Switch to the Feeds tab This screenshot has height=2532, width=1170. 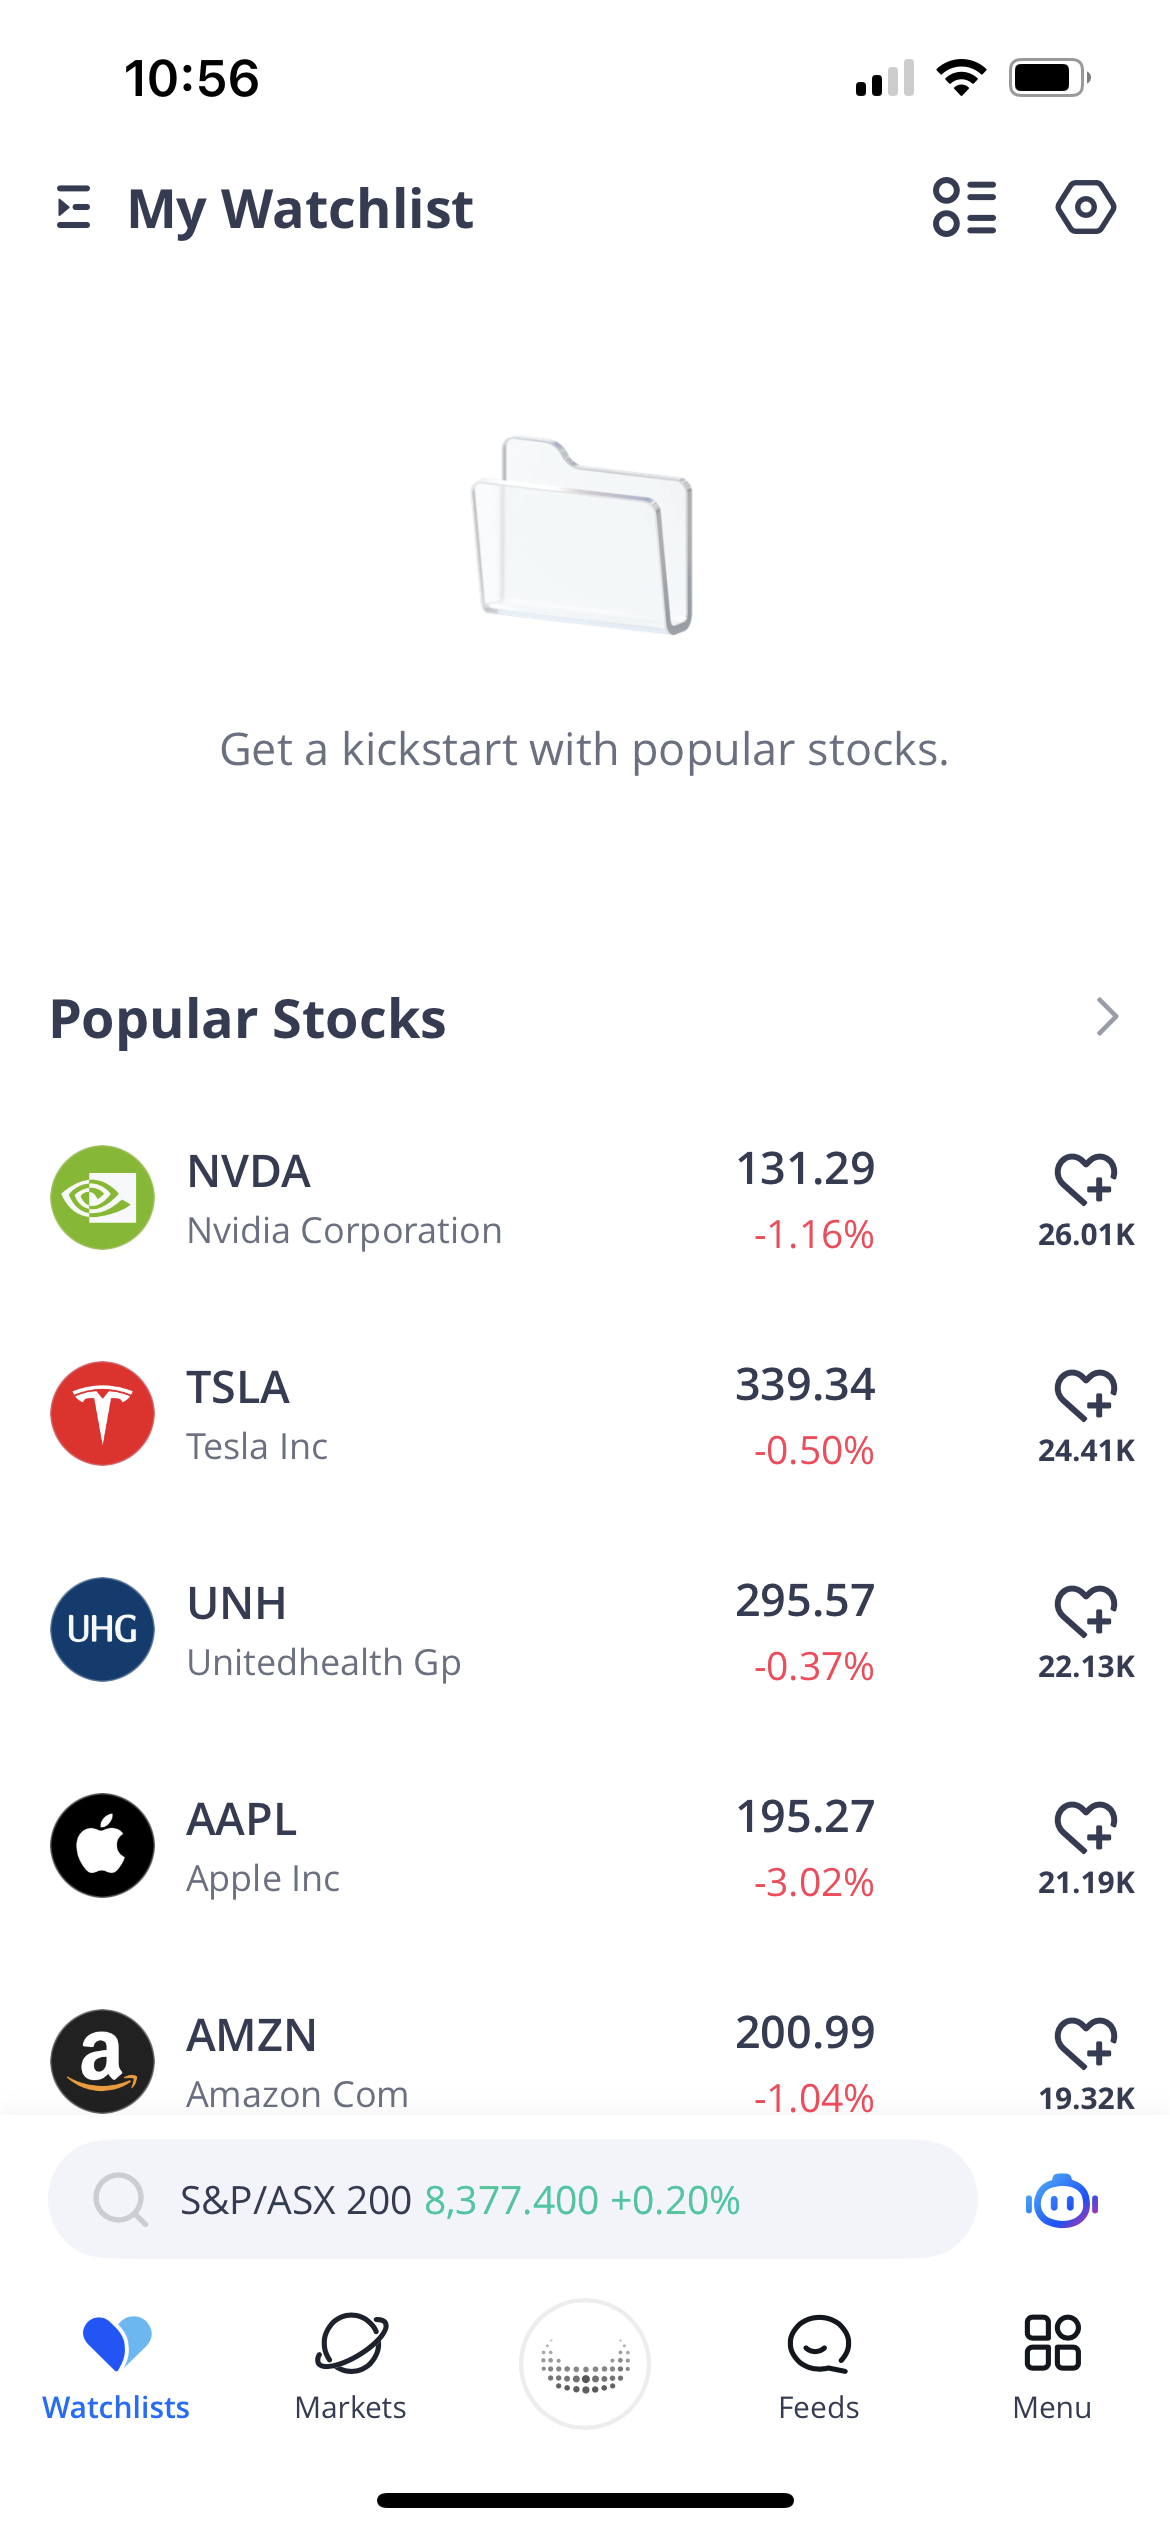click(x=819, y=2366)
